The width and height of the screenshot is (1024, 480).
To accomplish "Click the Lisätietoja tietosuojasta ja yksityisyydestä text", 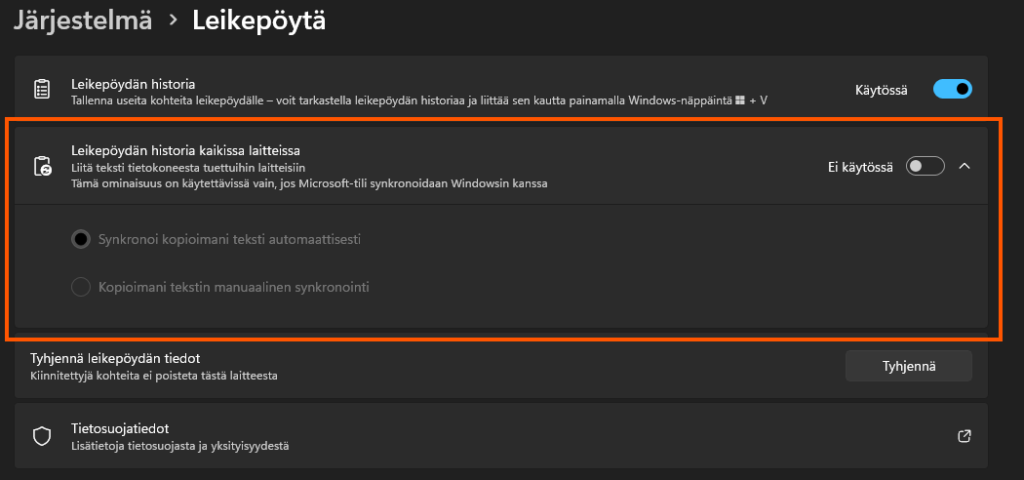I will 186,445.
